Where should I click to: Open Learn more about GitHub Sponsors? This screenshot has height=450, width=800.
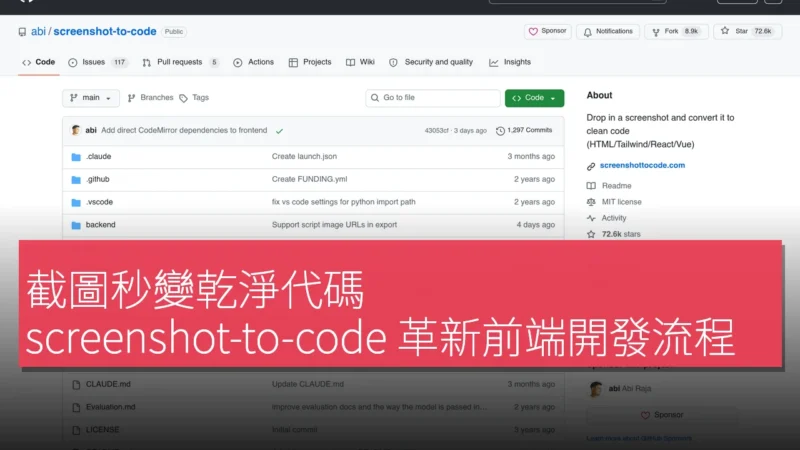639,438
